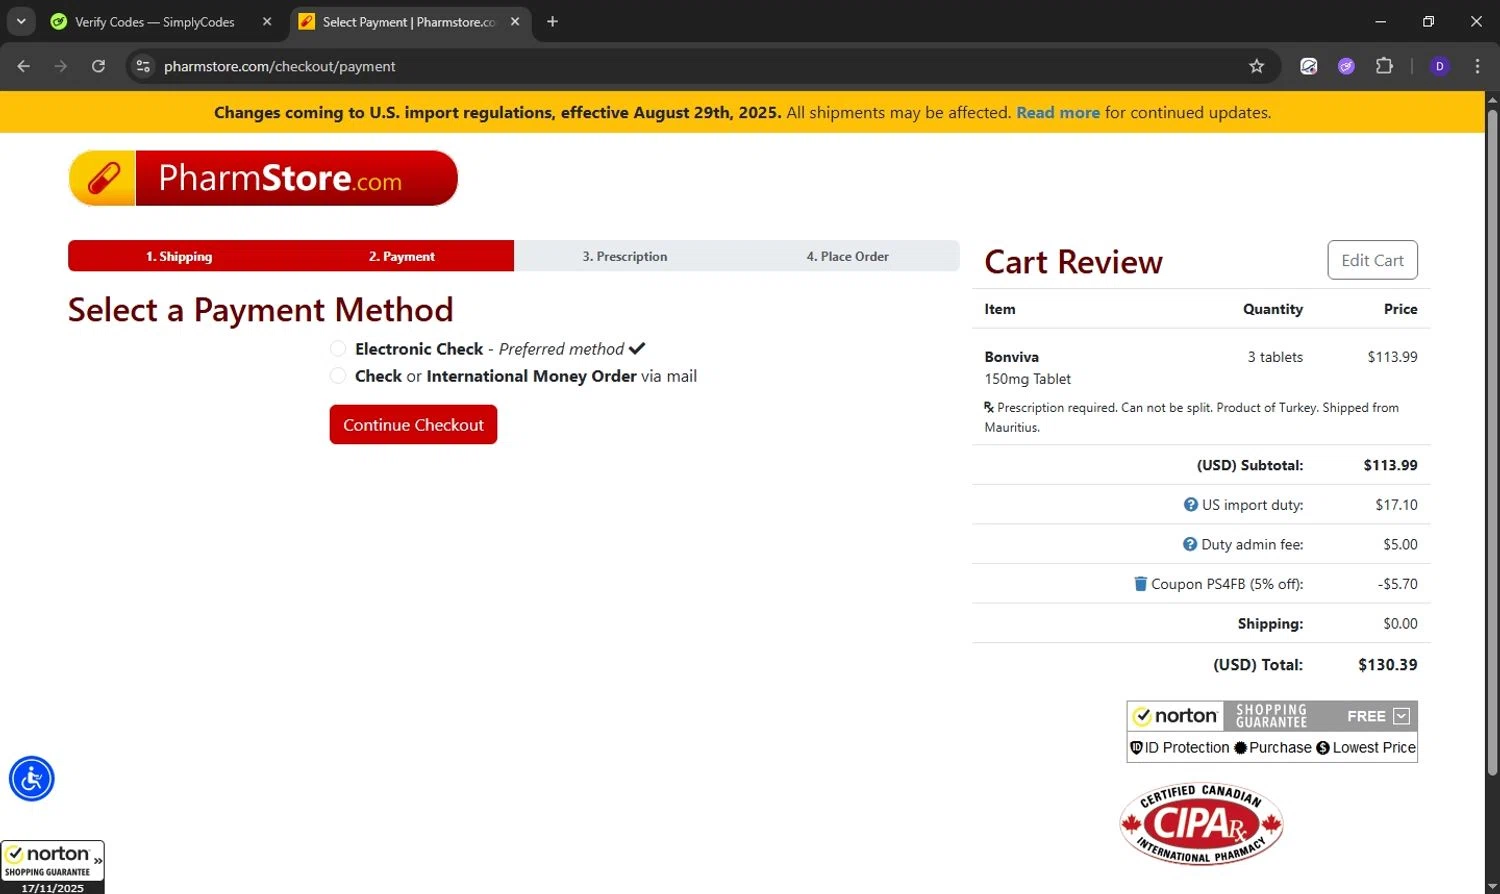Open the browser extensions puzzle menu
This screenshot has height=894, width=1500.
point(1384,66)
